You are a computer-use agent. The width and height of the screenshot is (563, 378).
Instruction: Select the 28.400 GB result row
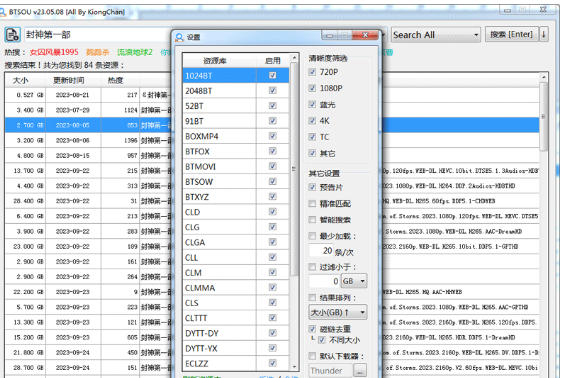coord(88,201)
